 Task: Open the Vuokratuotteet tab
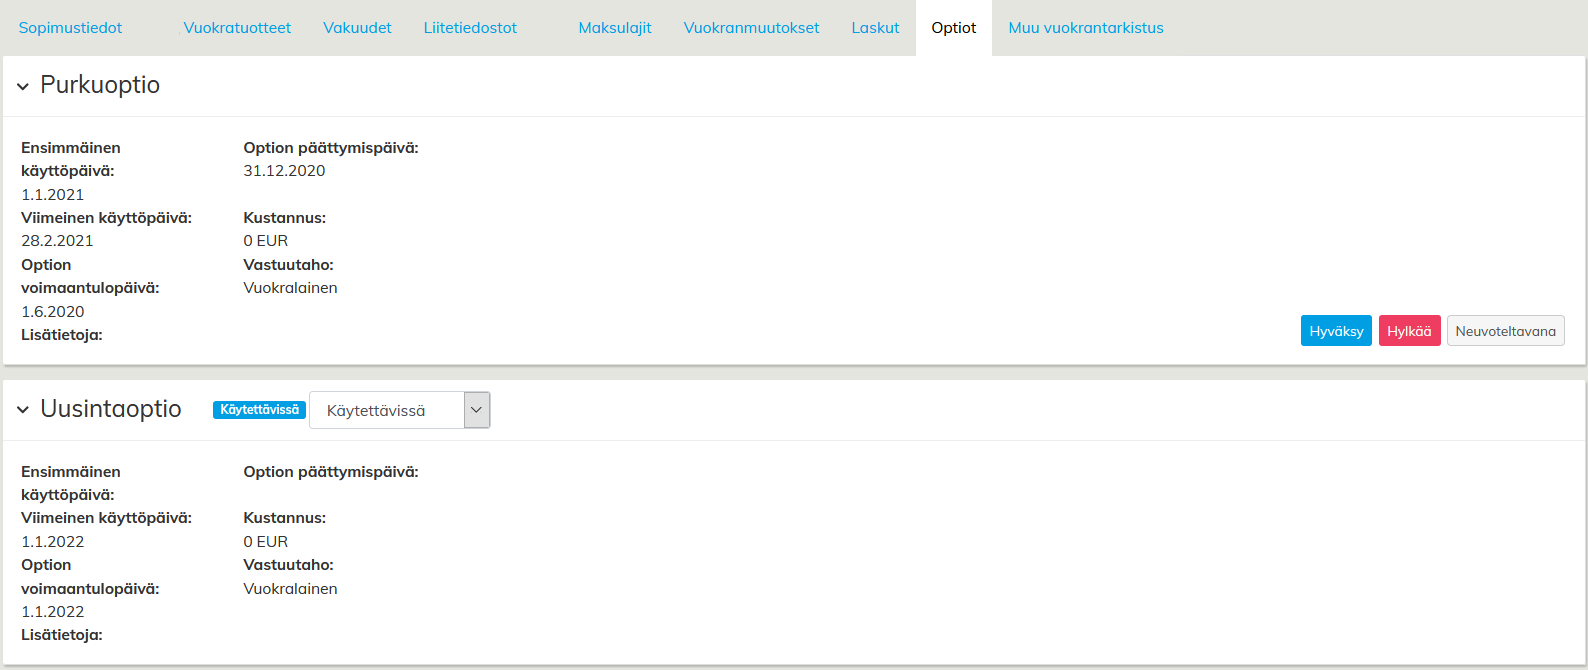click(237, 28)
